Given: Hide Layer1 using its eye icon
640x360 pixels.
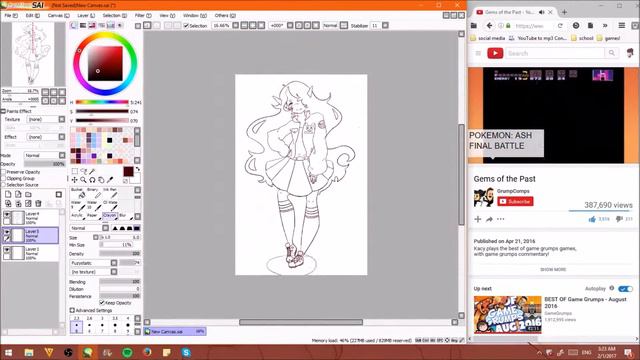Looking at the screenshot, I should [x=7, y=249].
